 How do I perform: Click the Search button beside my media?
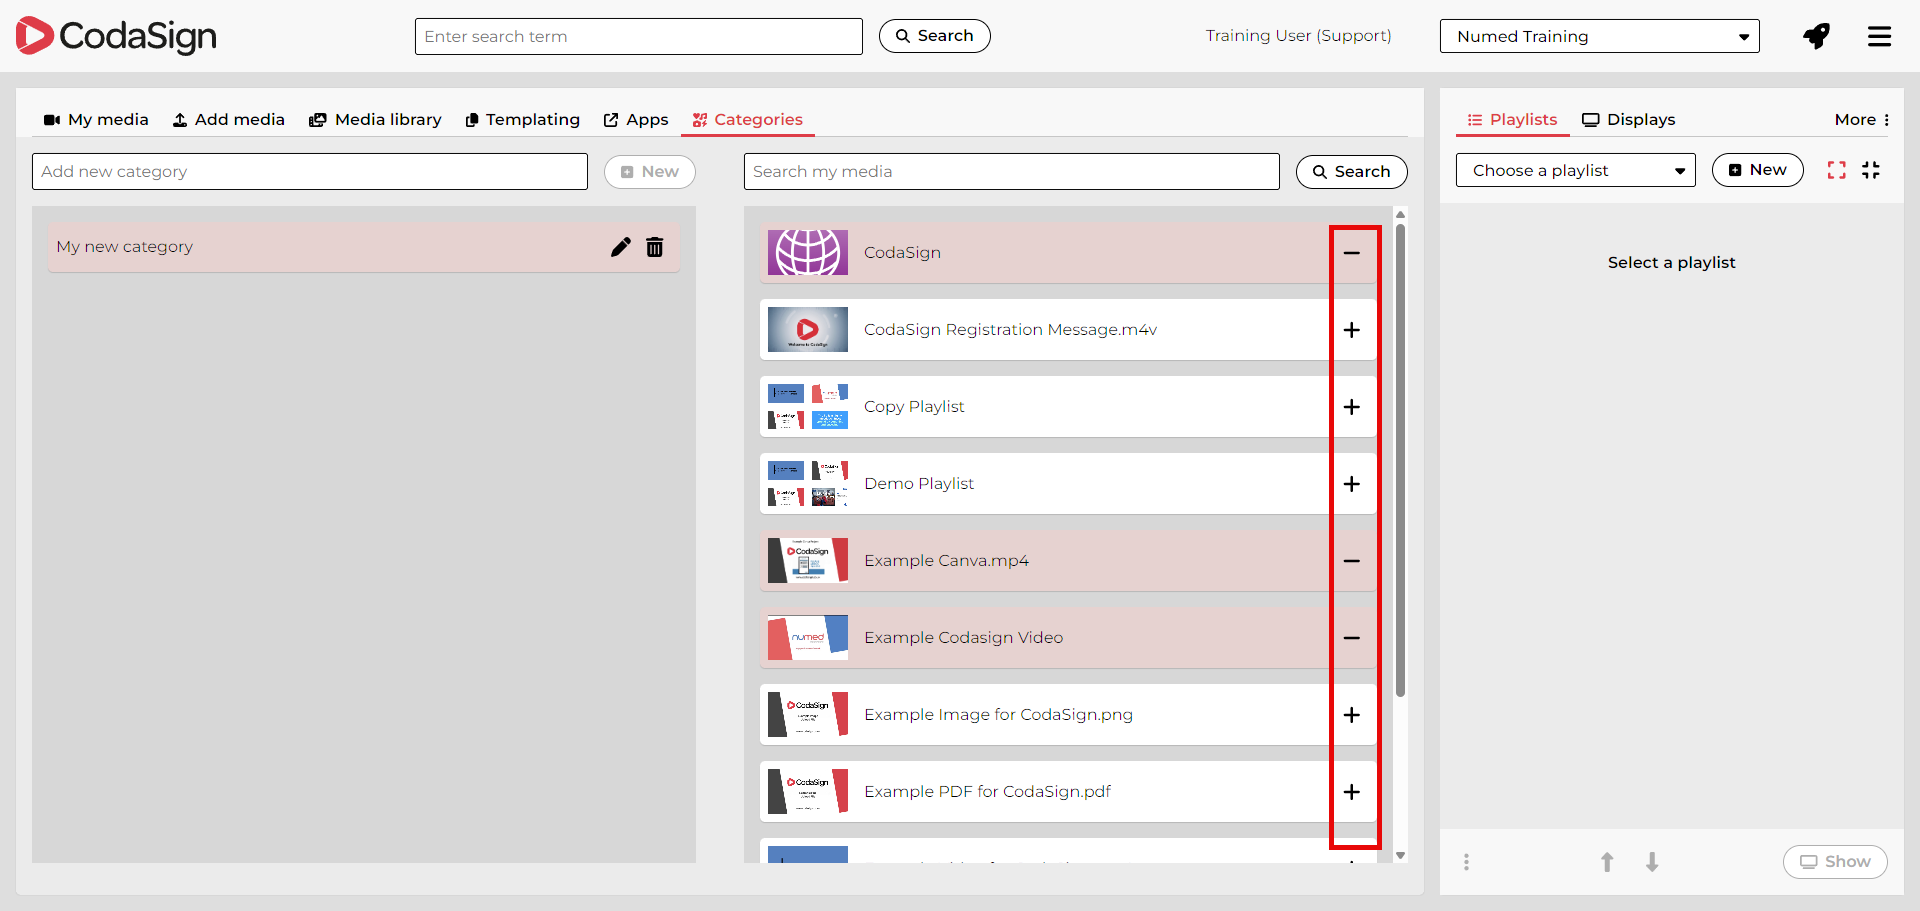[x=1351, y=172]
